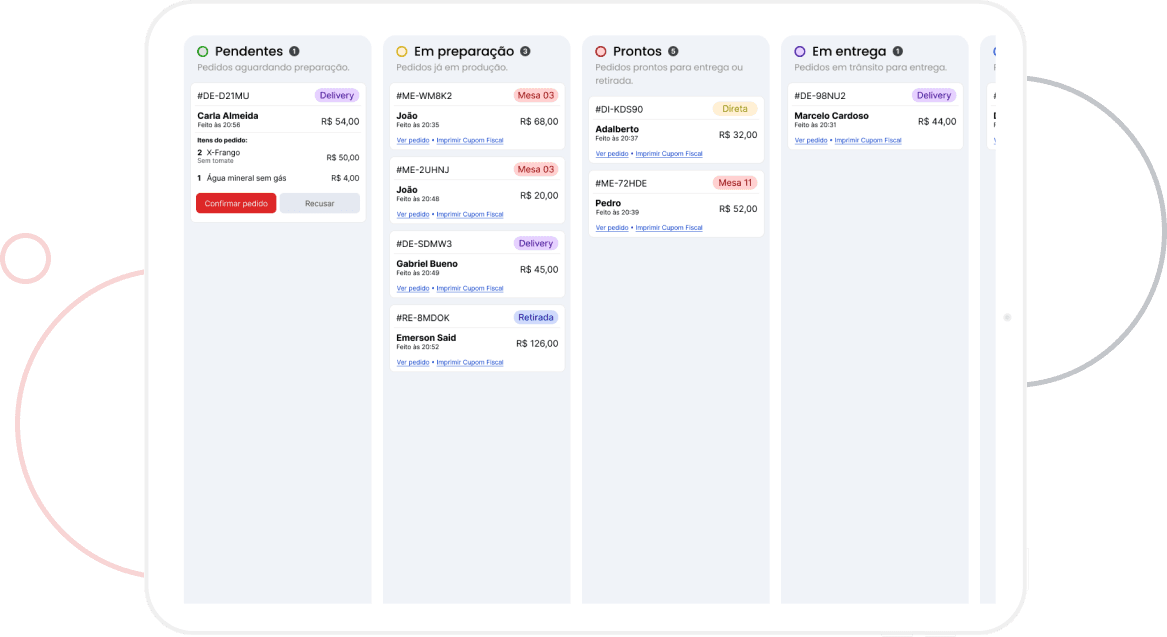Screen dimensions: 1167x637
Task: Open Ver pedido for Adalberto's order
Action: tap(612, 154)
